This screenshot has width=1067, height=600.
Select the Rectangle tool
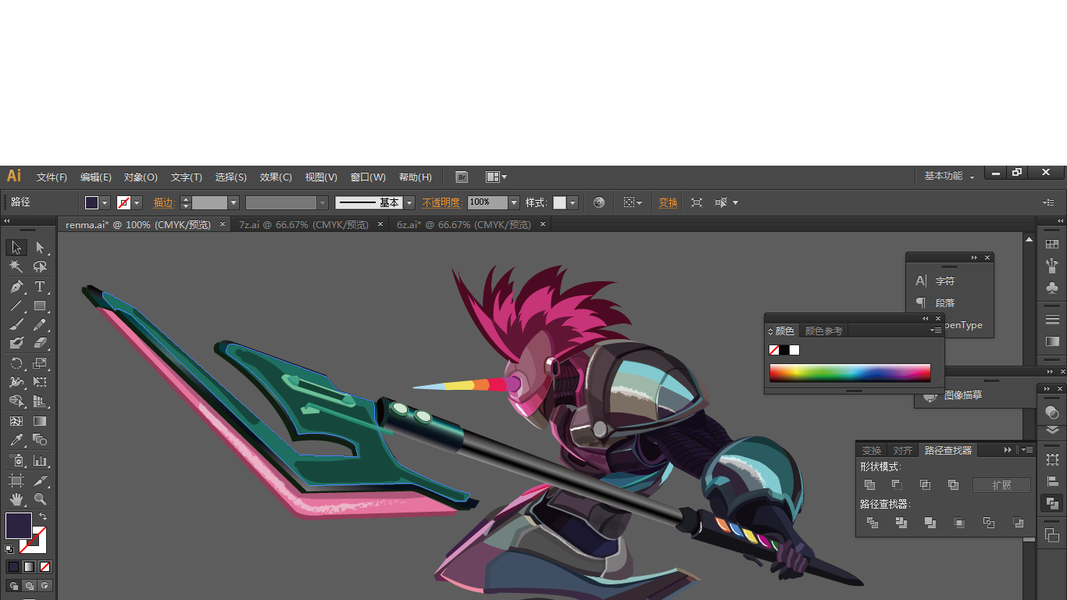(40, 305)
